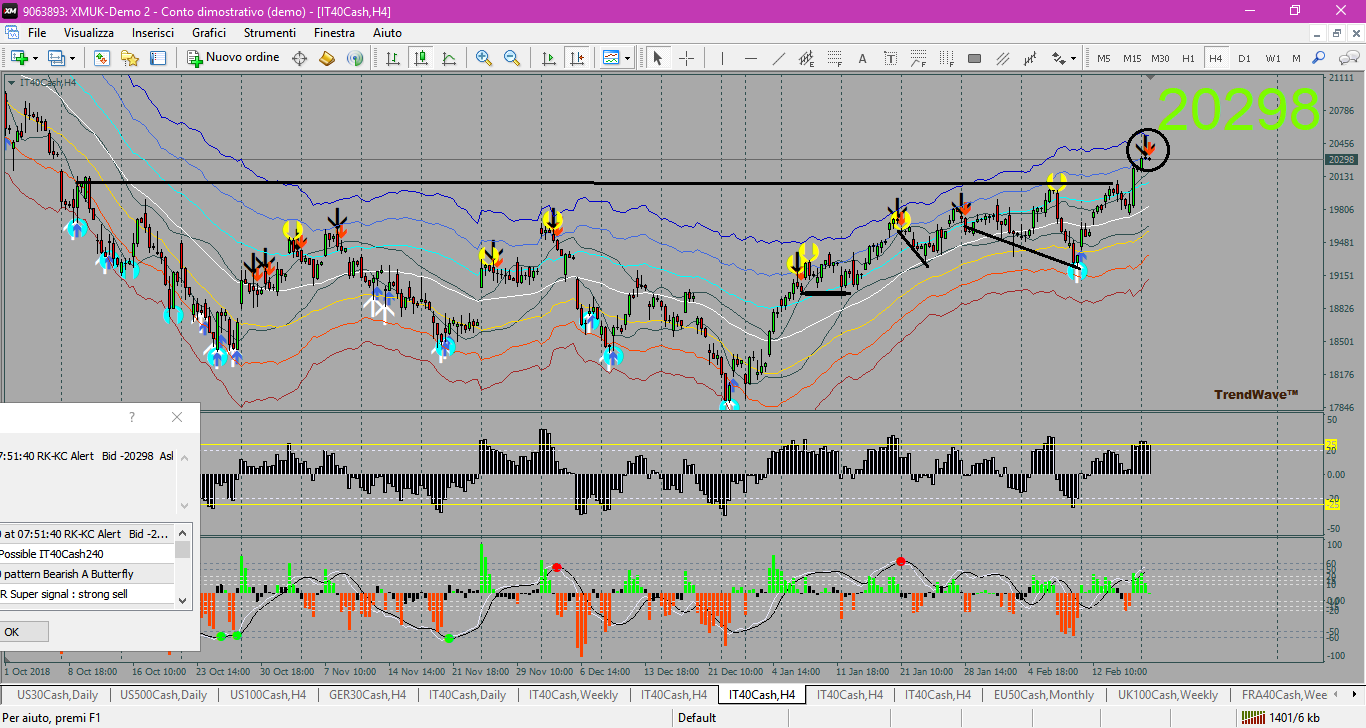Expand the Profiles dropdown arrow
Screen dimensions: 1366x728
click(73, 58)
